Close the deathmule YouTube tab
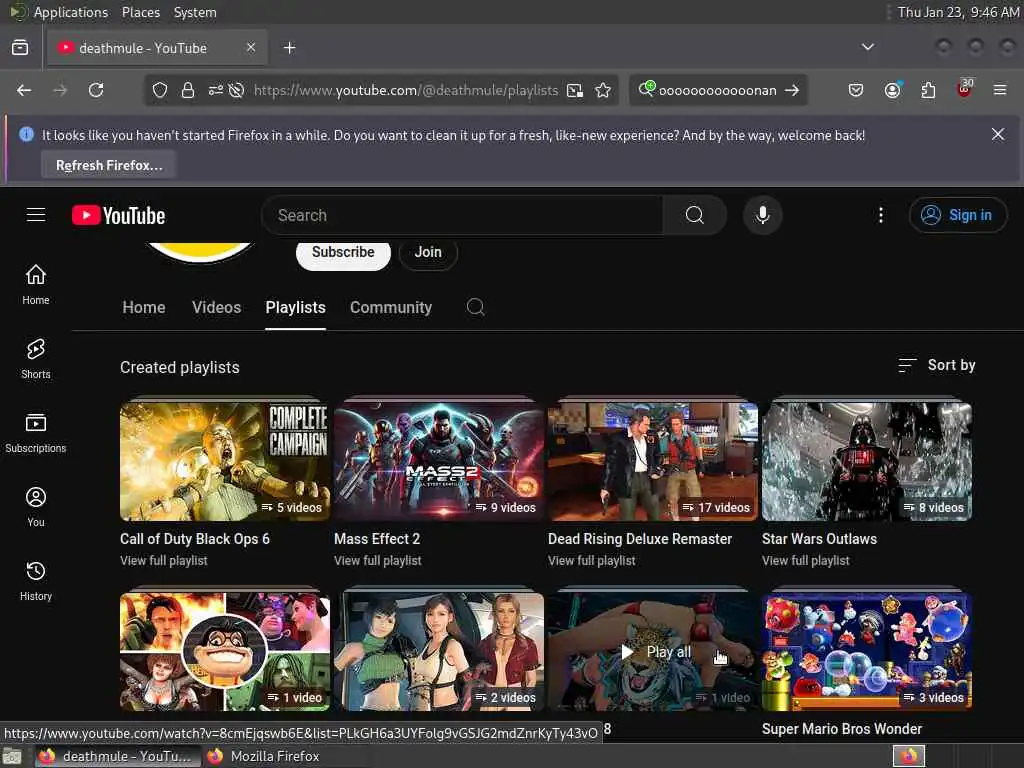 pyautogui.click(x=251, y=47)
